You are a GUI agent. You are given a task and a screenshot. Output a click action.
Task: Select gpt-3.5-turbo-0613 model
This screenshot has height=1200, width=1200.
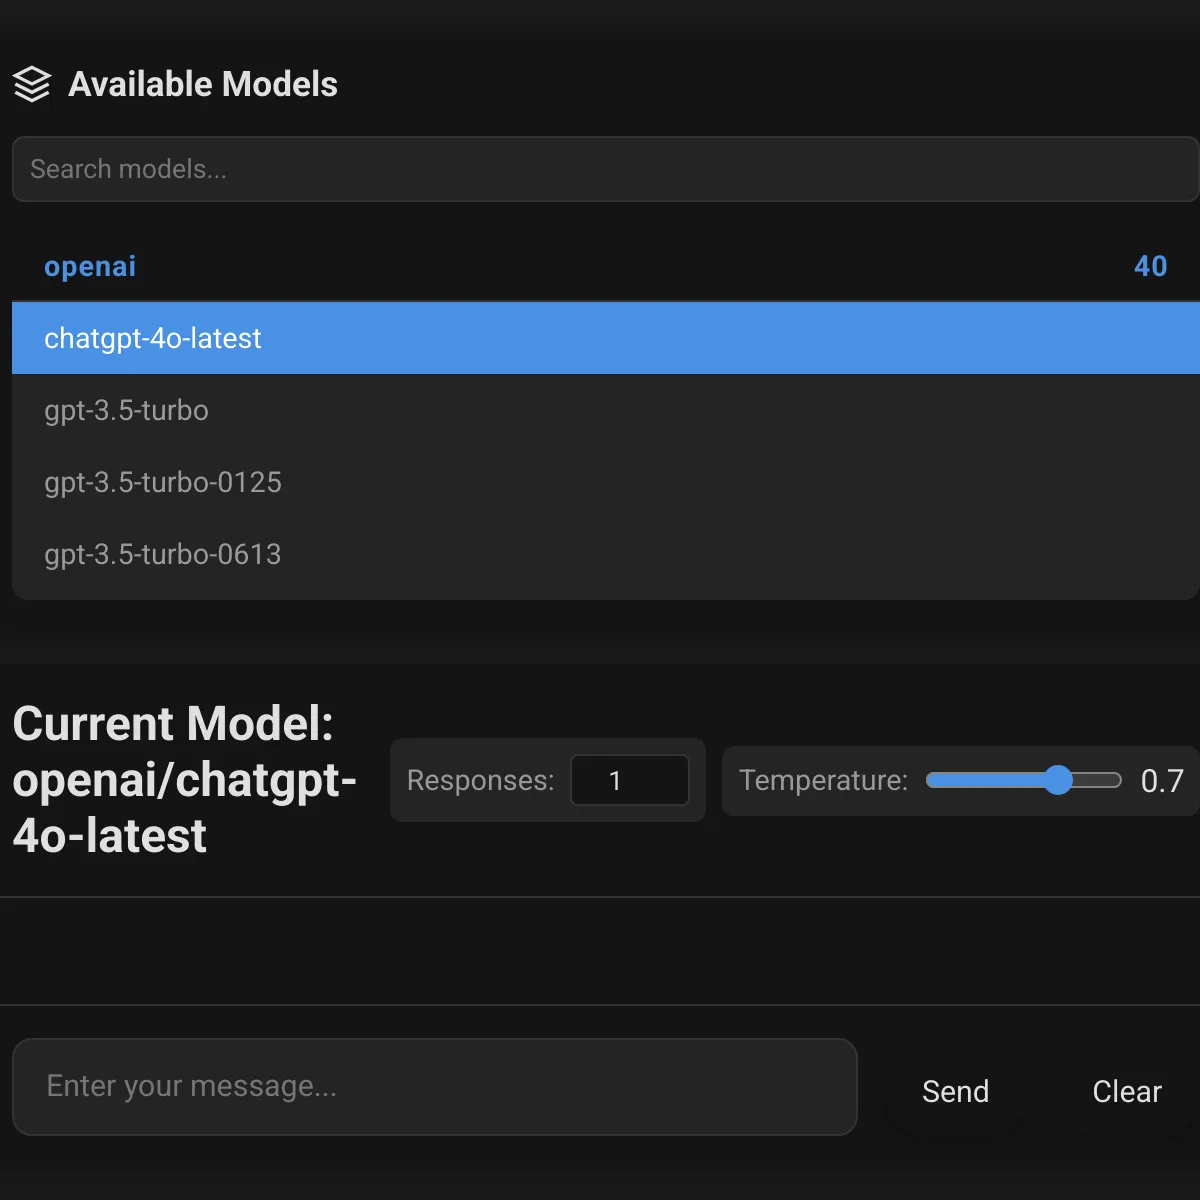click(x=605, y=554)
